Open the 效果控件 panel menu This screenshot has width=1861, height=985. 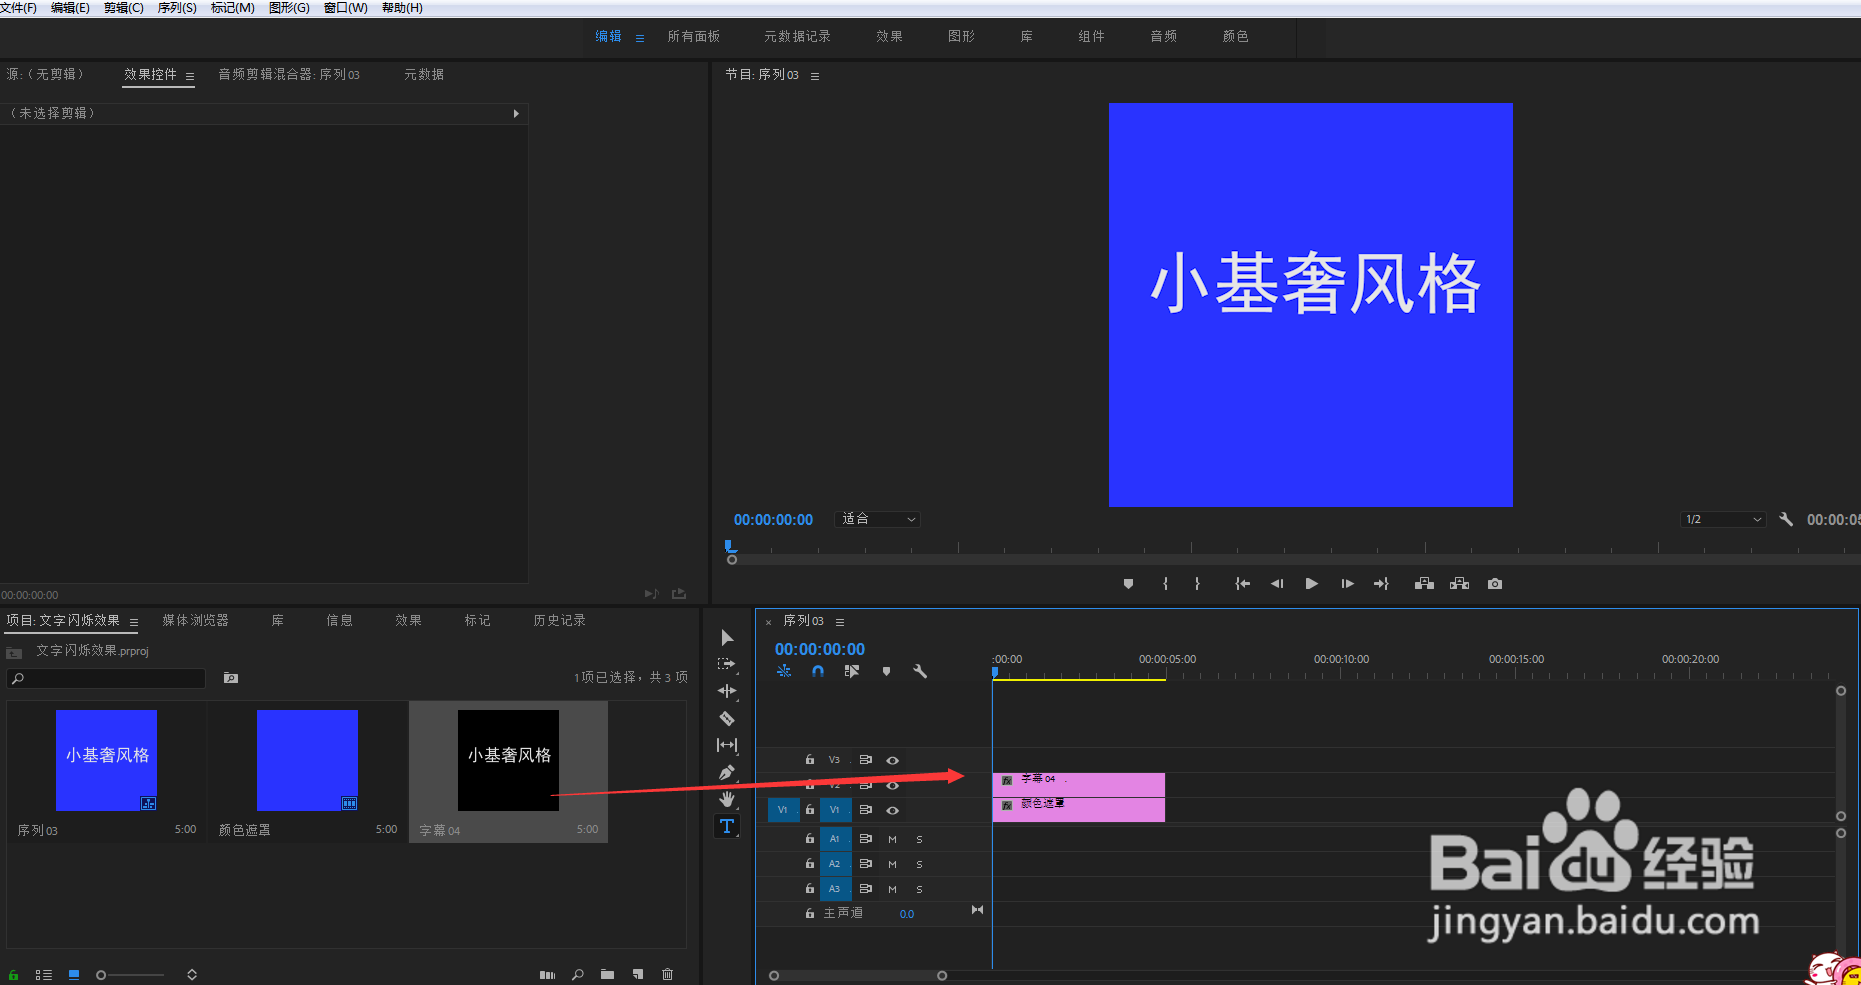coord(190,76)
